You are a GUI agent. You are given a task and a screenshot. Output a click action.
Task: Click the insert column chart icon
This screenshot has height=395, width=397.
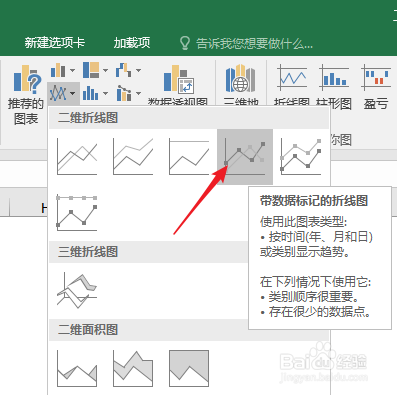(58, 70)
